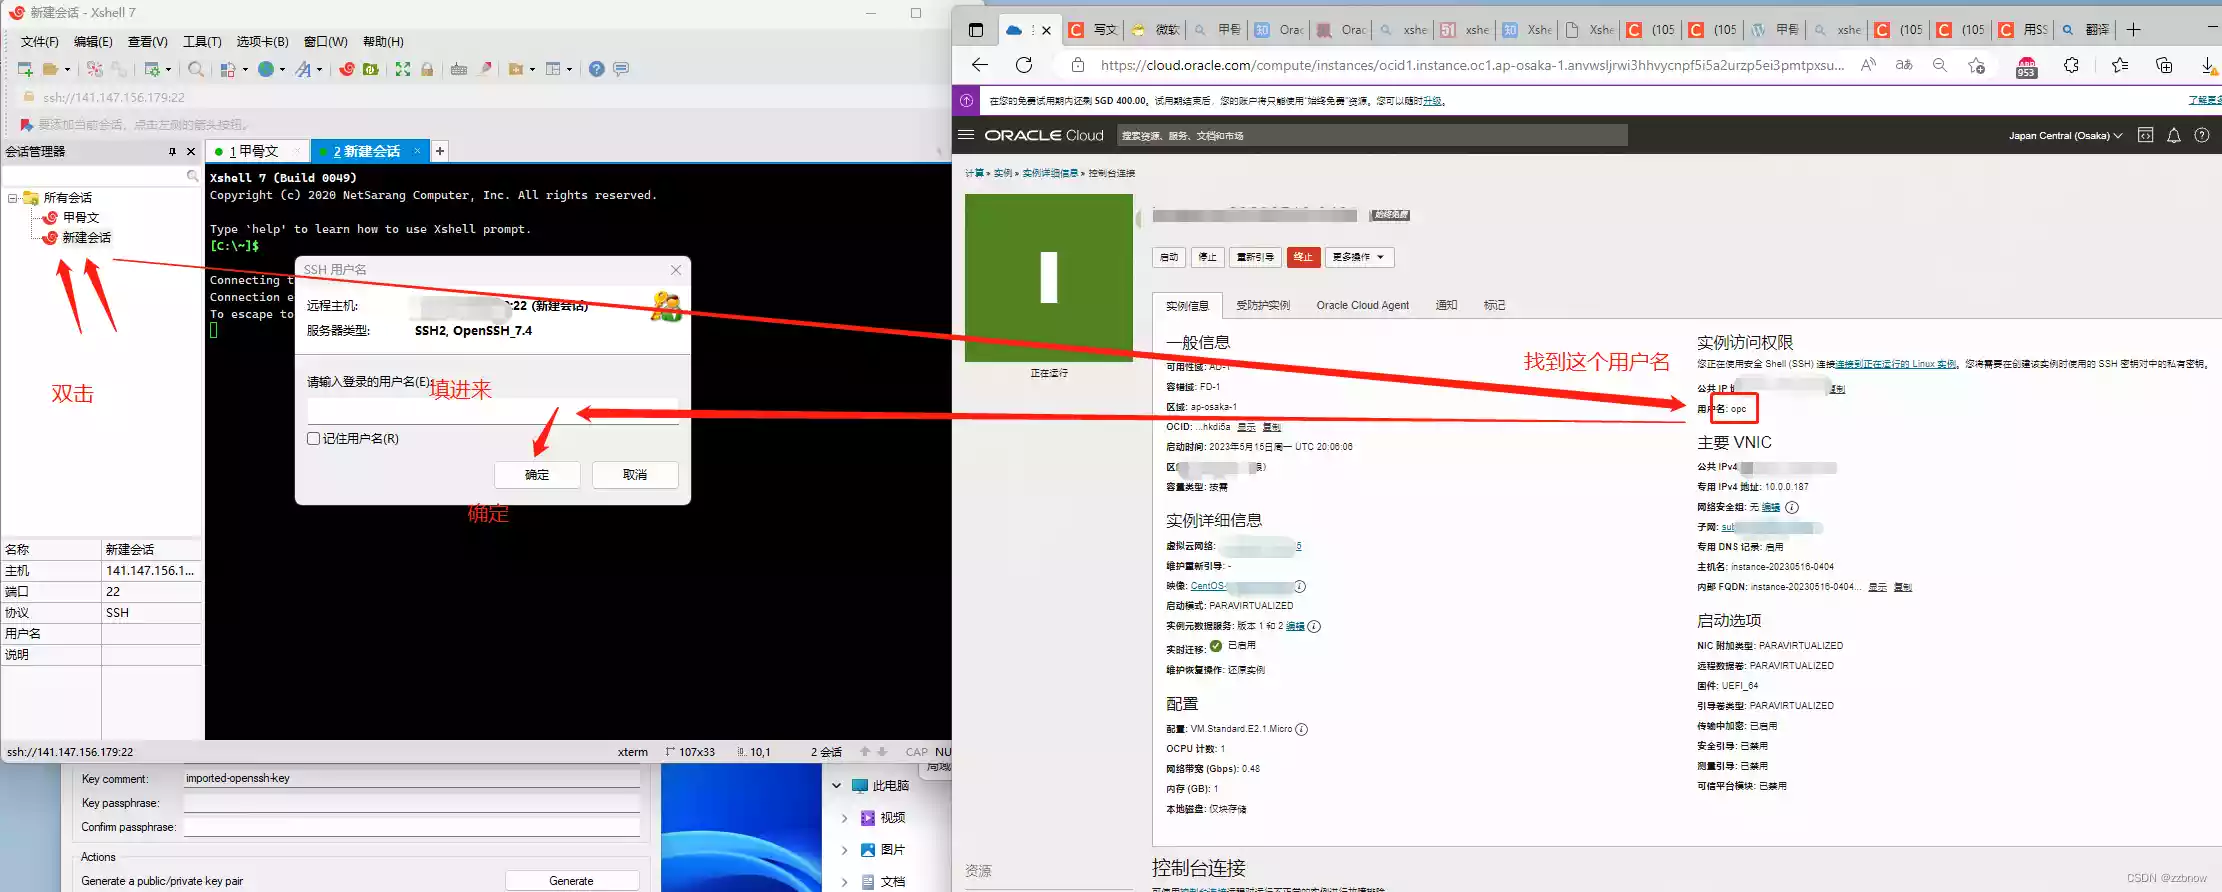Open 文件(F) menu in Xshell

click(x=39, y=41)
